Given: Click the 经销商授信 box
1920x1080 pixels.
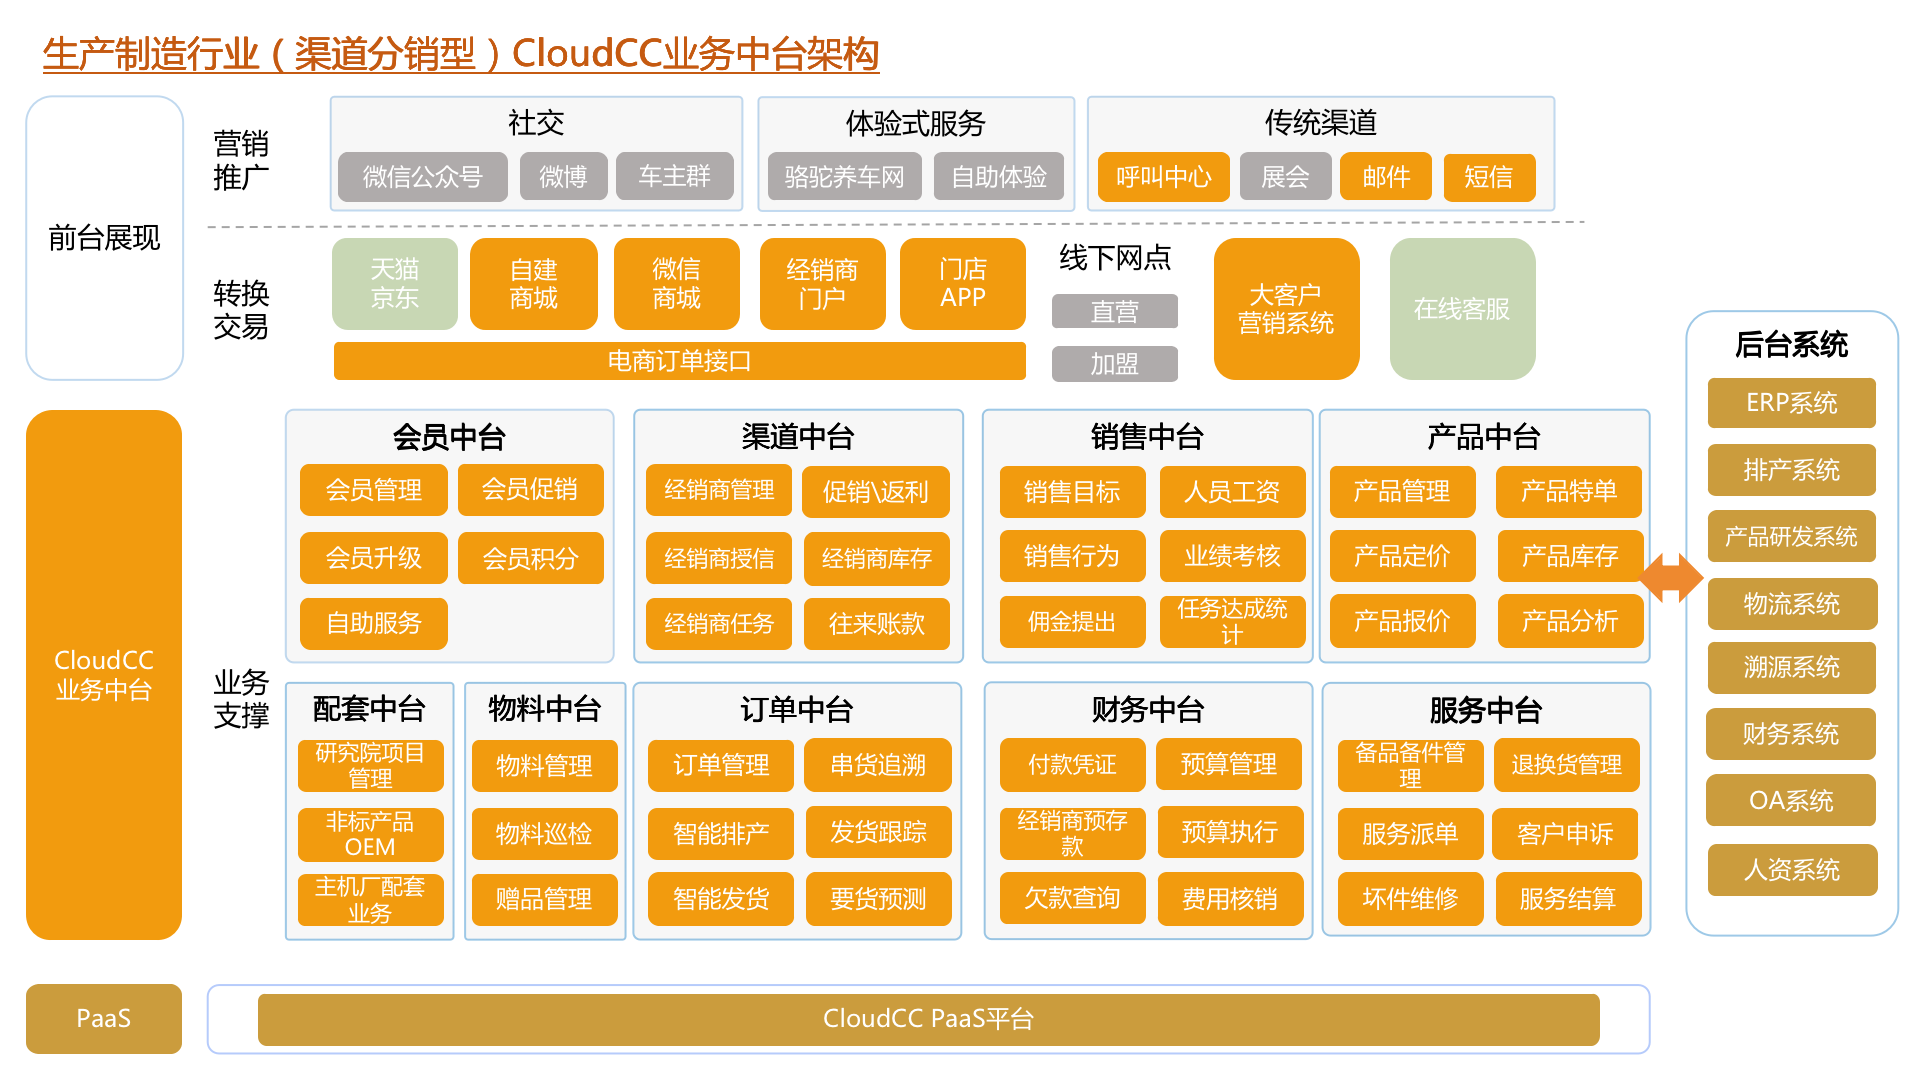Looking at the screenshot, I should [x=718, y=558].
